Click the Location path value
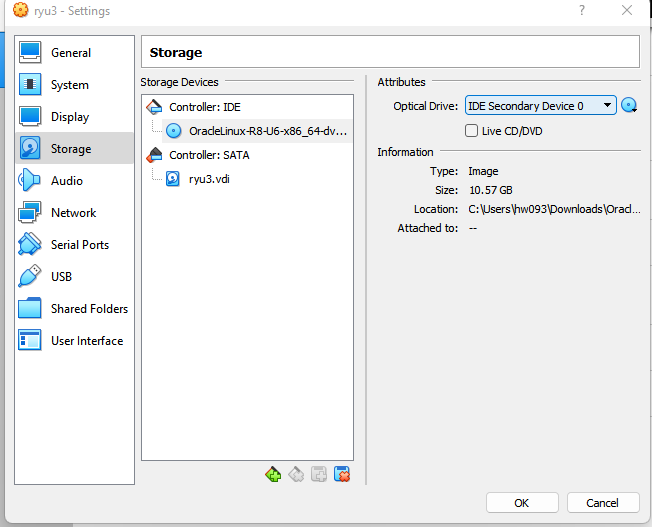This screenshot has height=527, width=652. tap(554, 209)
